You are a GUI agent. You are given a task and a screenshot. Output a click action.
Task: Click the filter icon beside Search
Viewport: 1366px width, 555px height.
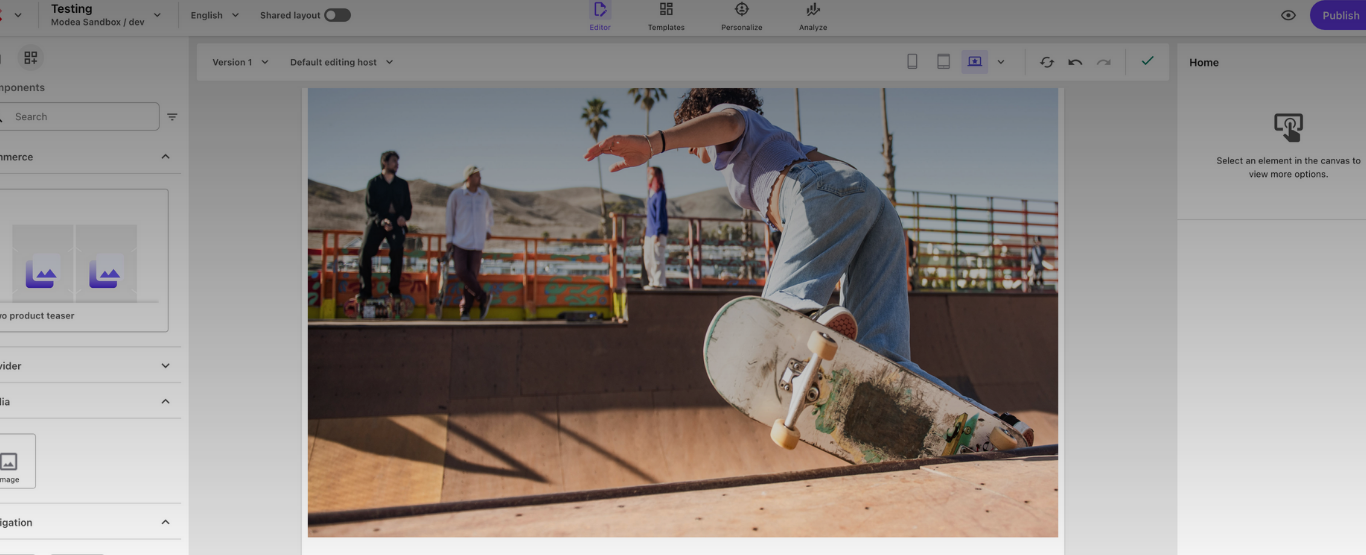click(172, 117)
